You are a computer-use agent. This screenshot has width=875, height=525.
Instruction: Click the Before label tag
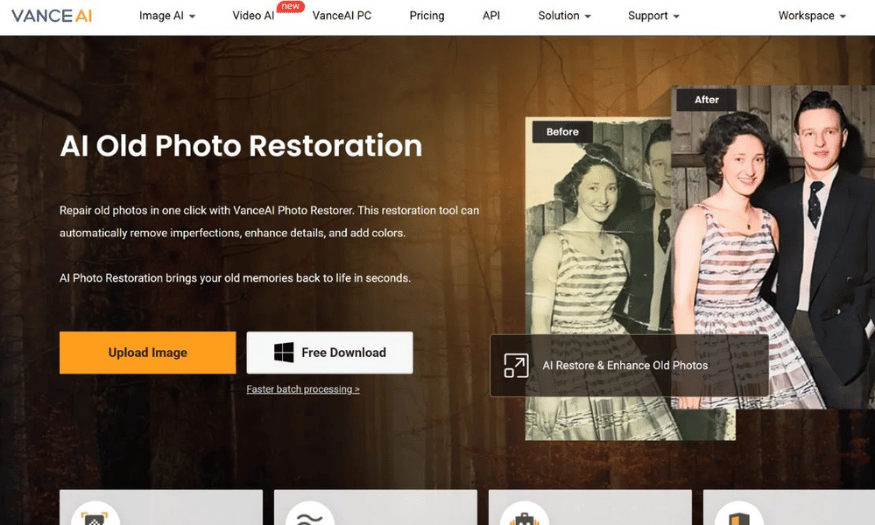point(562,132)
